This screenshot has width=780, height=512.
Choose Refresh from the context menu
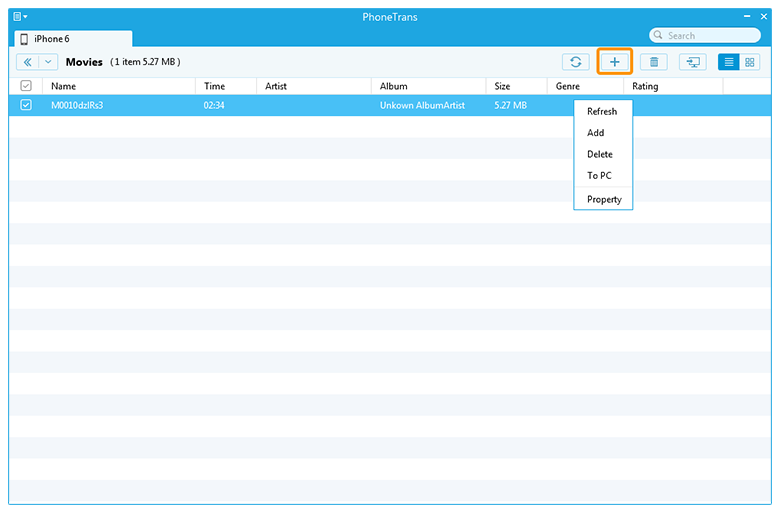[602, 111]
